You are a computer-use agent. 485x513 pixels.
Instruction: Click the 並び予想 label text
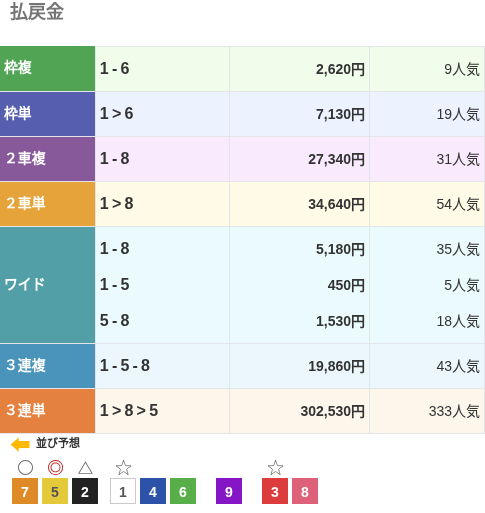click(58, 443)
